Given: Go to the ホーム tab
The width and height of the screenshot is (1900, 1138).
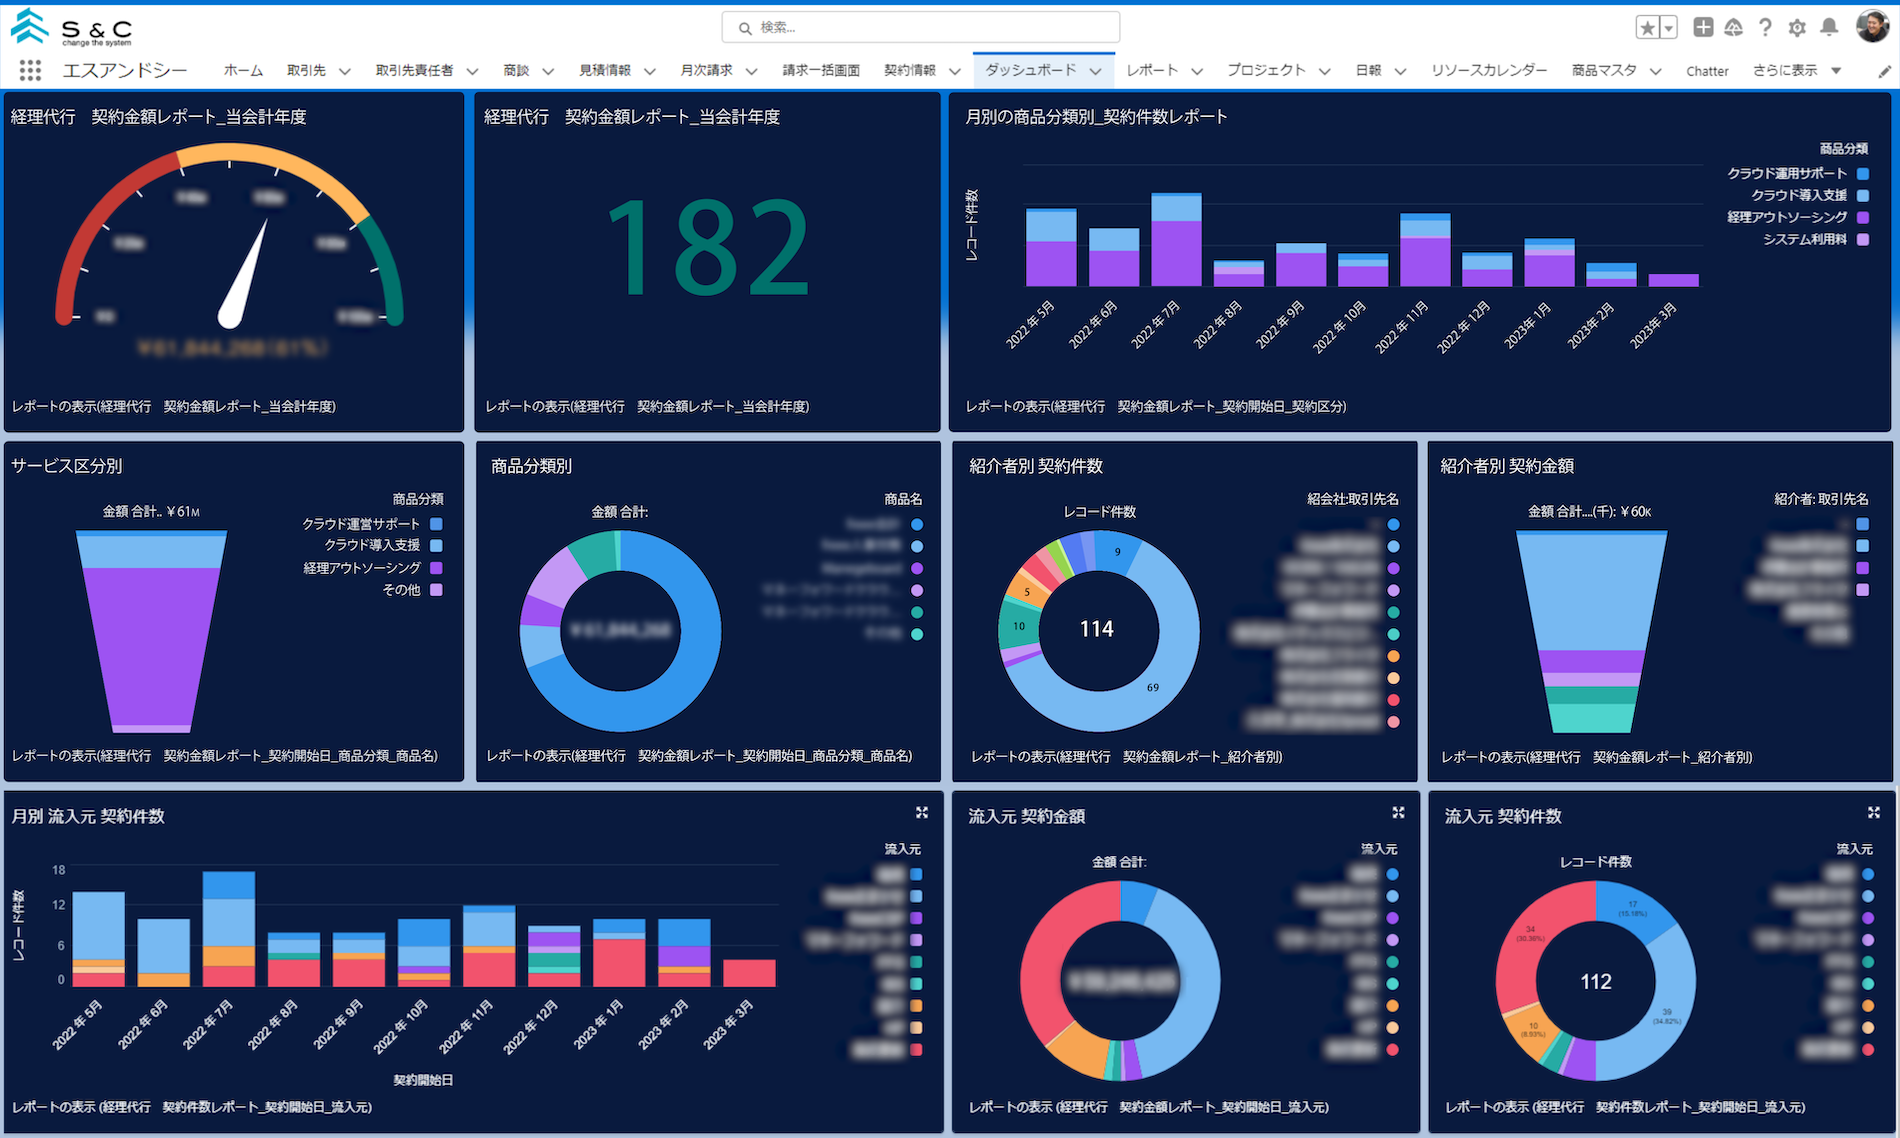Looking at the screenshot, I should click(x=243, y=70).
